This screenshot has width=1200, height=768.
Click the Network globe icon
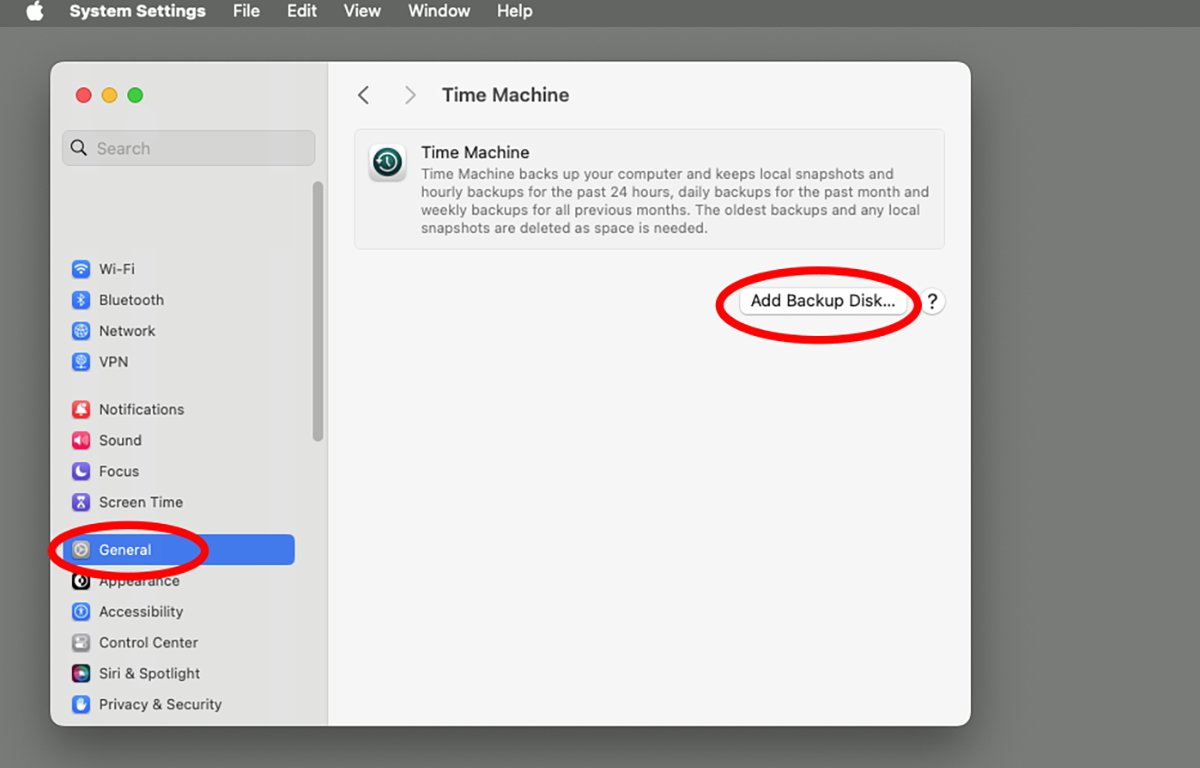coord(81,331)
